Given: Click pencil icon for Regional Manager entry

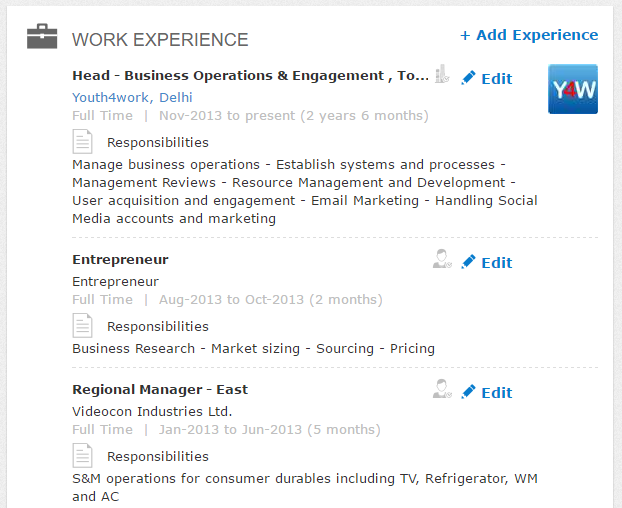Looking at the screenshot, I should [468, 392].
